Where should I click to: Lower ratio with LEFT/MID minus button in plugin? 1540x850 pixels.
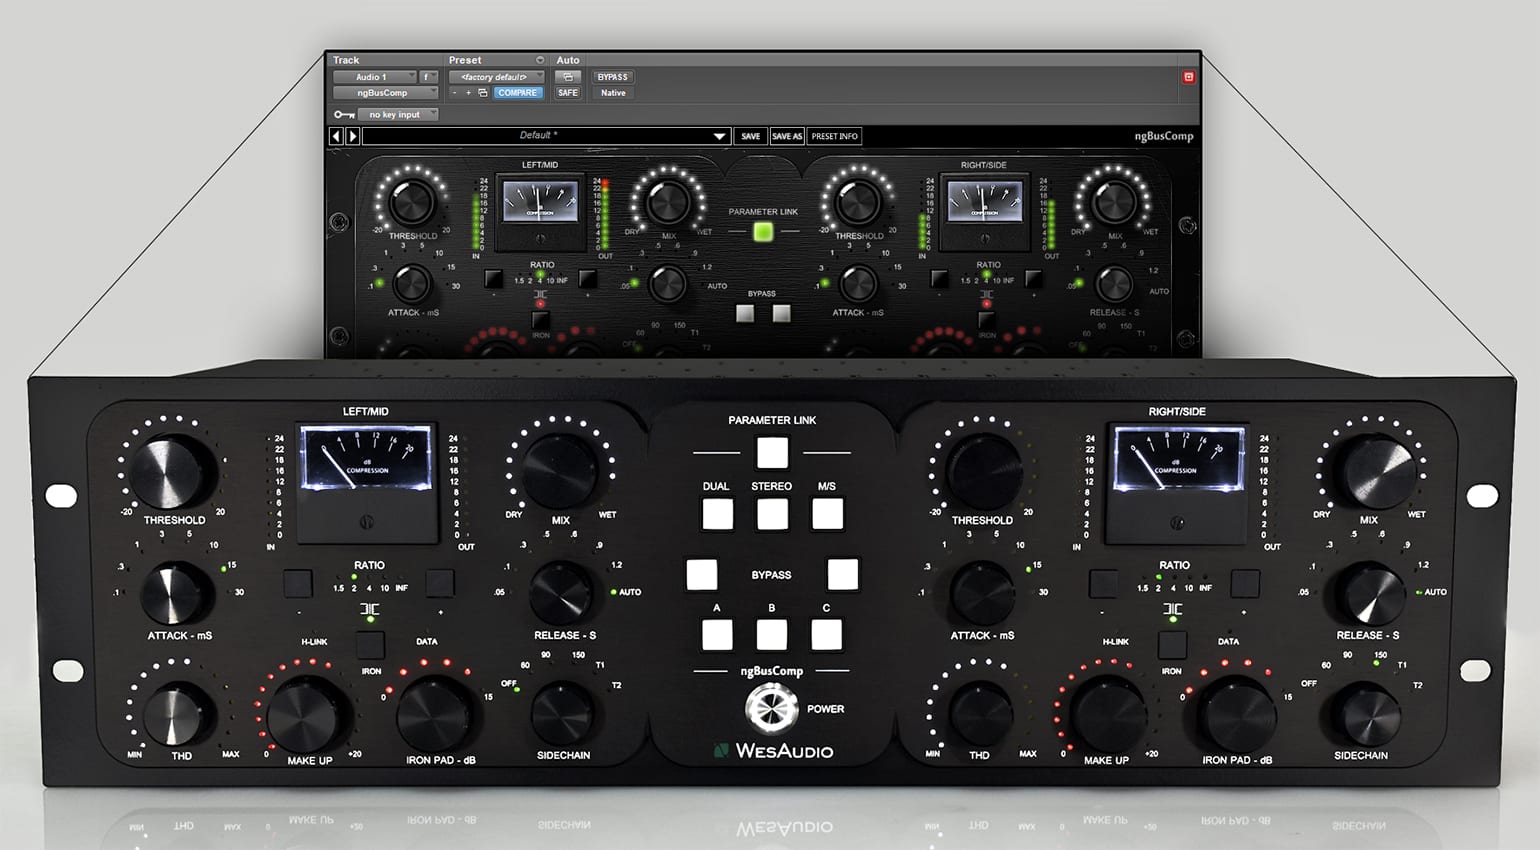(494, 279)
